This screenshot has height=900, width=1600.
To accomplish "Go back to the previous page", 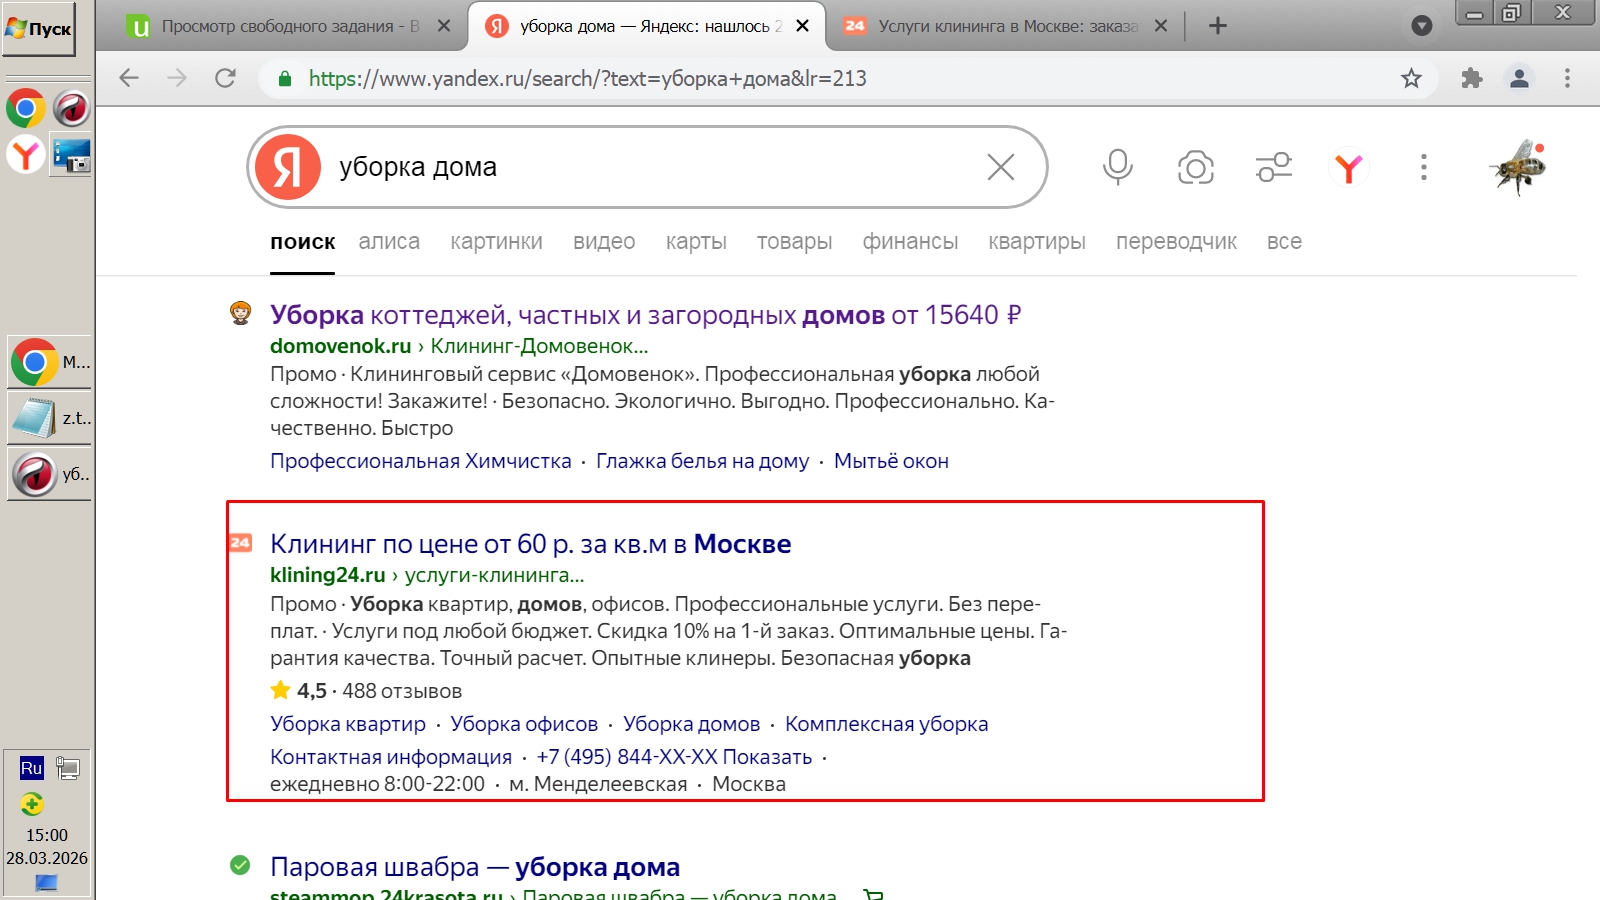I will 129,78.
